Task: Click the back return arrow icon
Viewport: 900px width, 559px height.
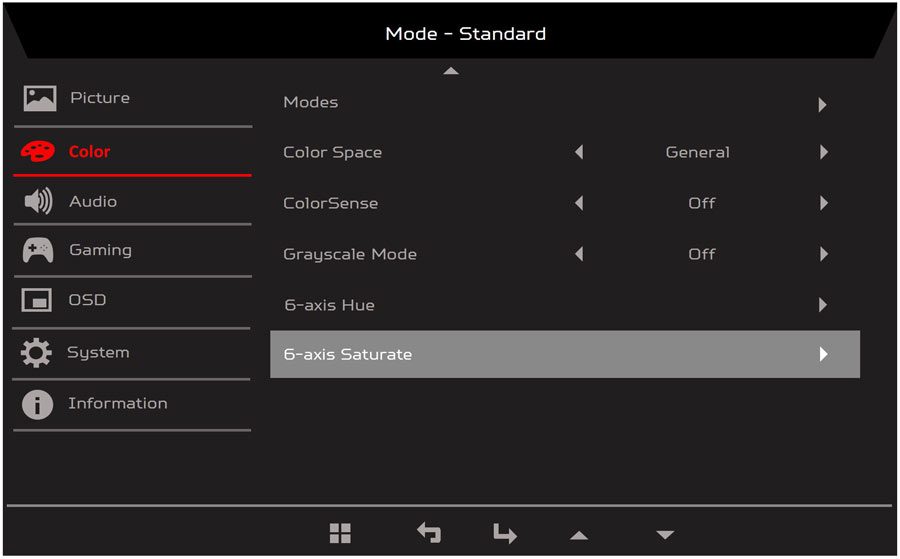Action: click(x=429, y=533)
